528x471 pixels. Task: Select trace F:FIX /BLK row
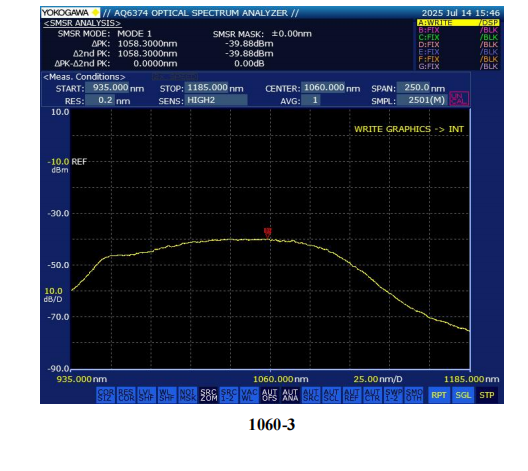(458, 59)
